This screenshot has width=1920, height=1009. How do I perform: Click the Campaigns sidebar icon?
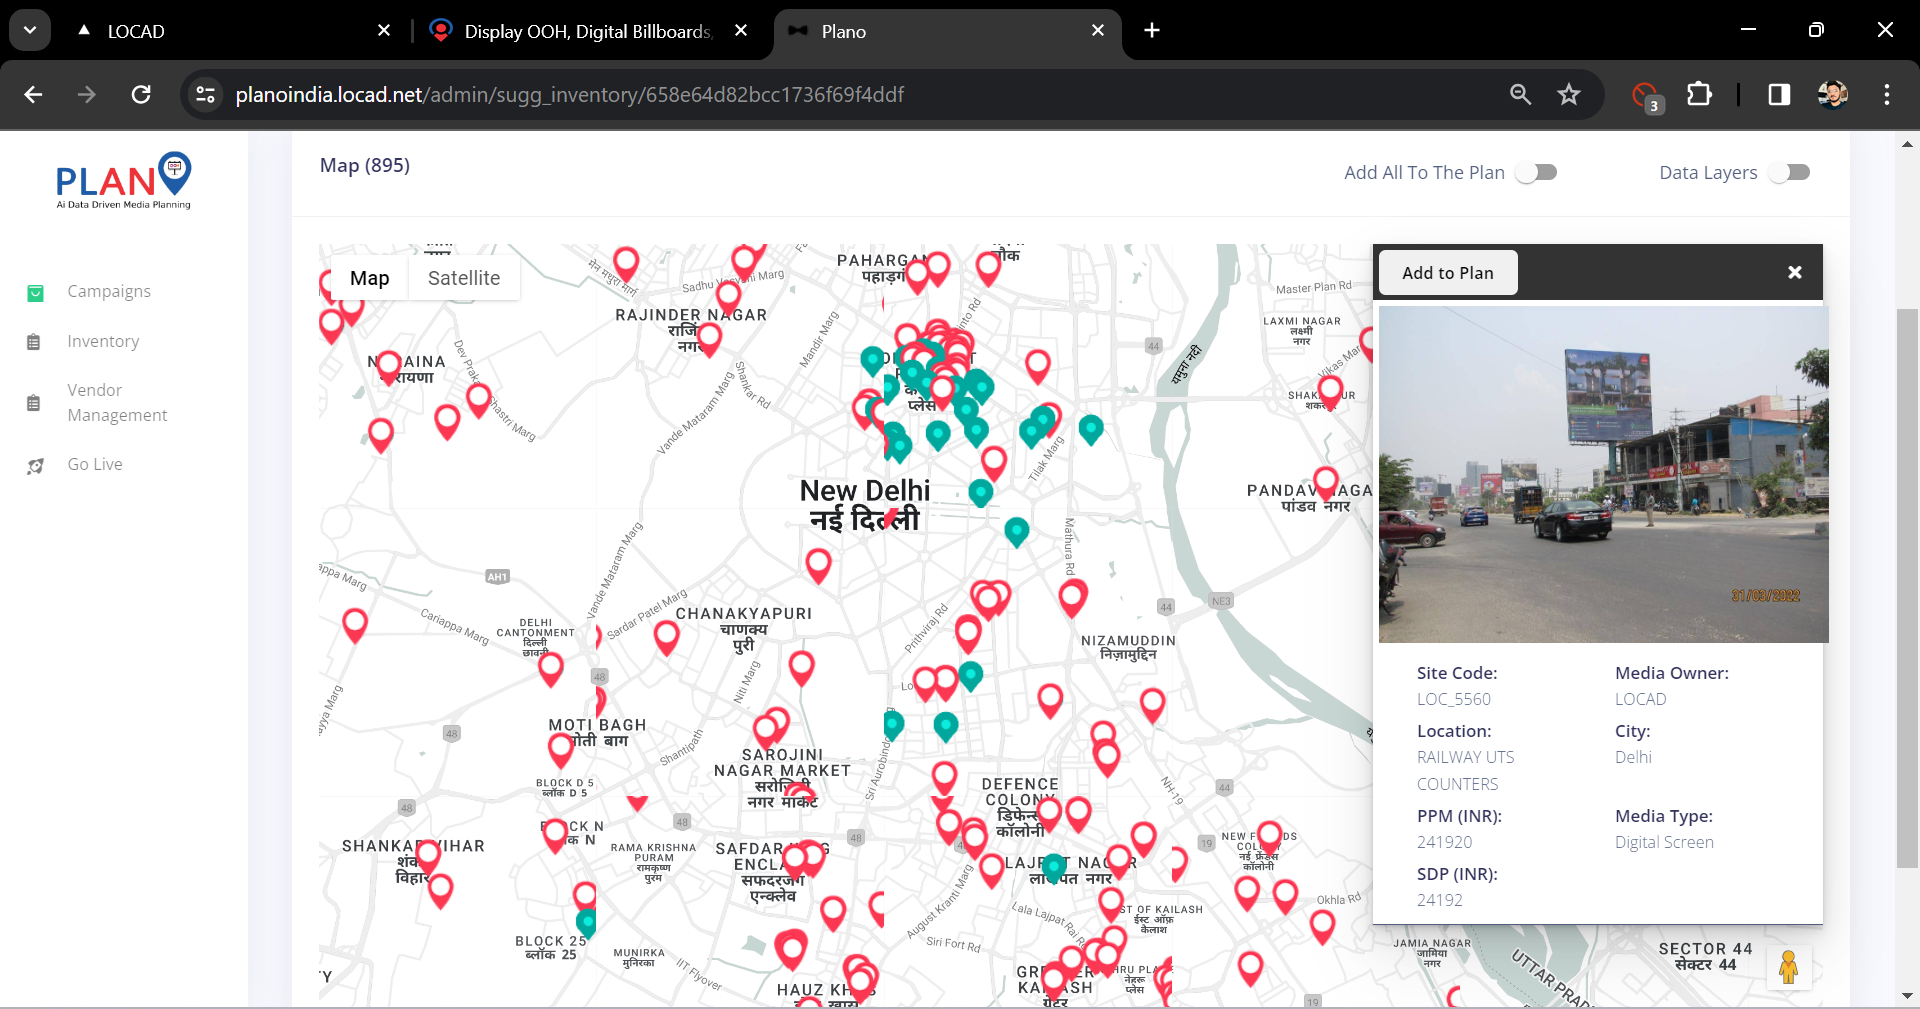point(35,292)
